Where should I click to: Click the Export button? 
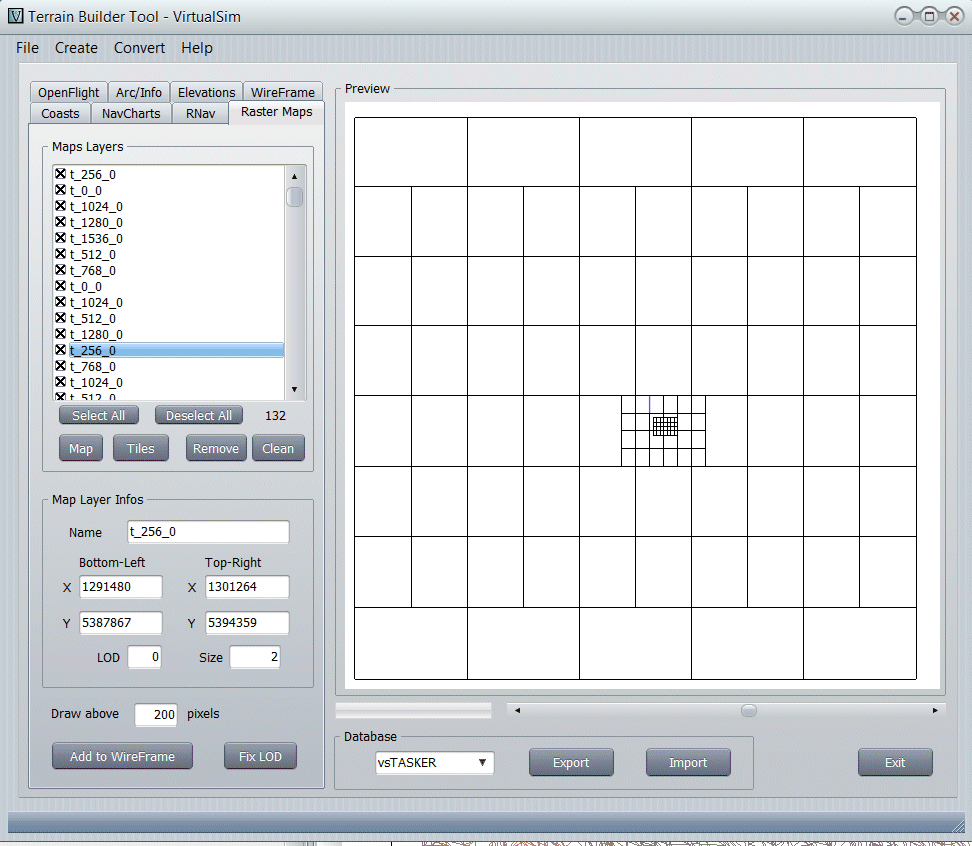(x=571, y=763)
